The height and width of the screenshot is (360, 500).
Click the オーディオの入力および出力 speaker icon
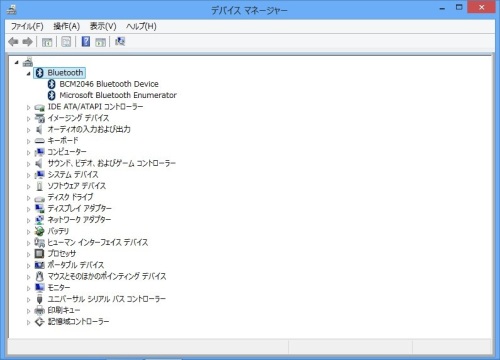pos(39,129)
